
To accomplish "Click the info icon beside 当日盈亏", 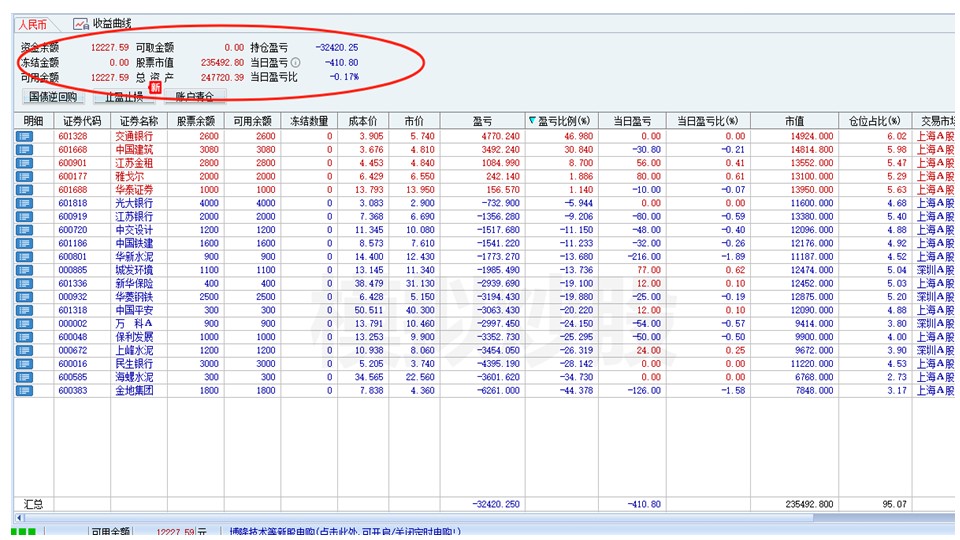I will coord(296,62).
